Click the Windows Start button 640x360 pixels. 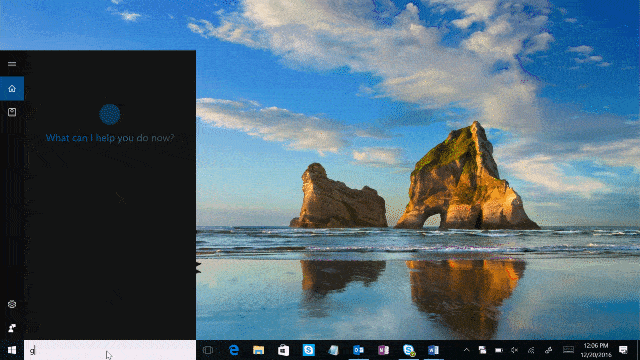(12, 350)
